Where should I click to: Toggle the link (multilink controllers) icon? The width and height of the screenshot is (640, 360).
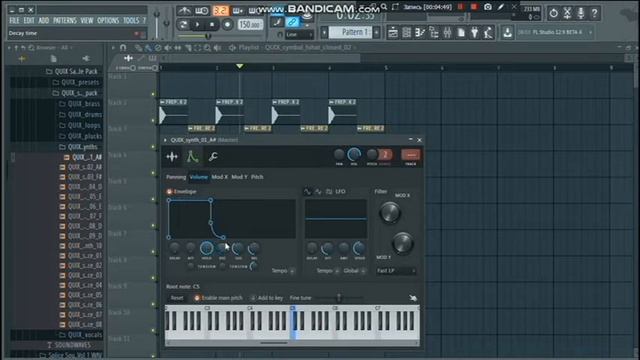coord(292,22)
